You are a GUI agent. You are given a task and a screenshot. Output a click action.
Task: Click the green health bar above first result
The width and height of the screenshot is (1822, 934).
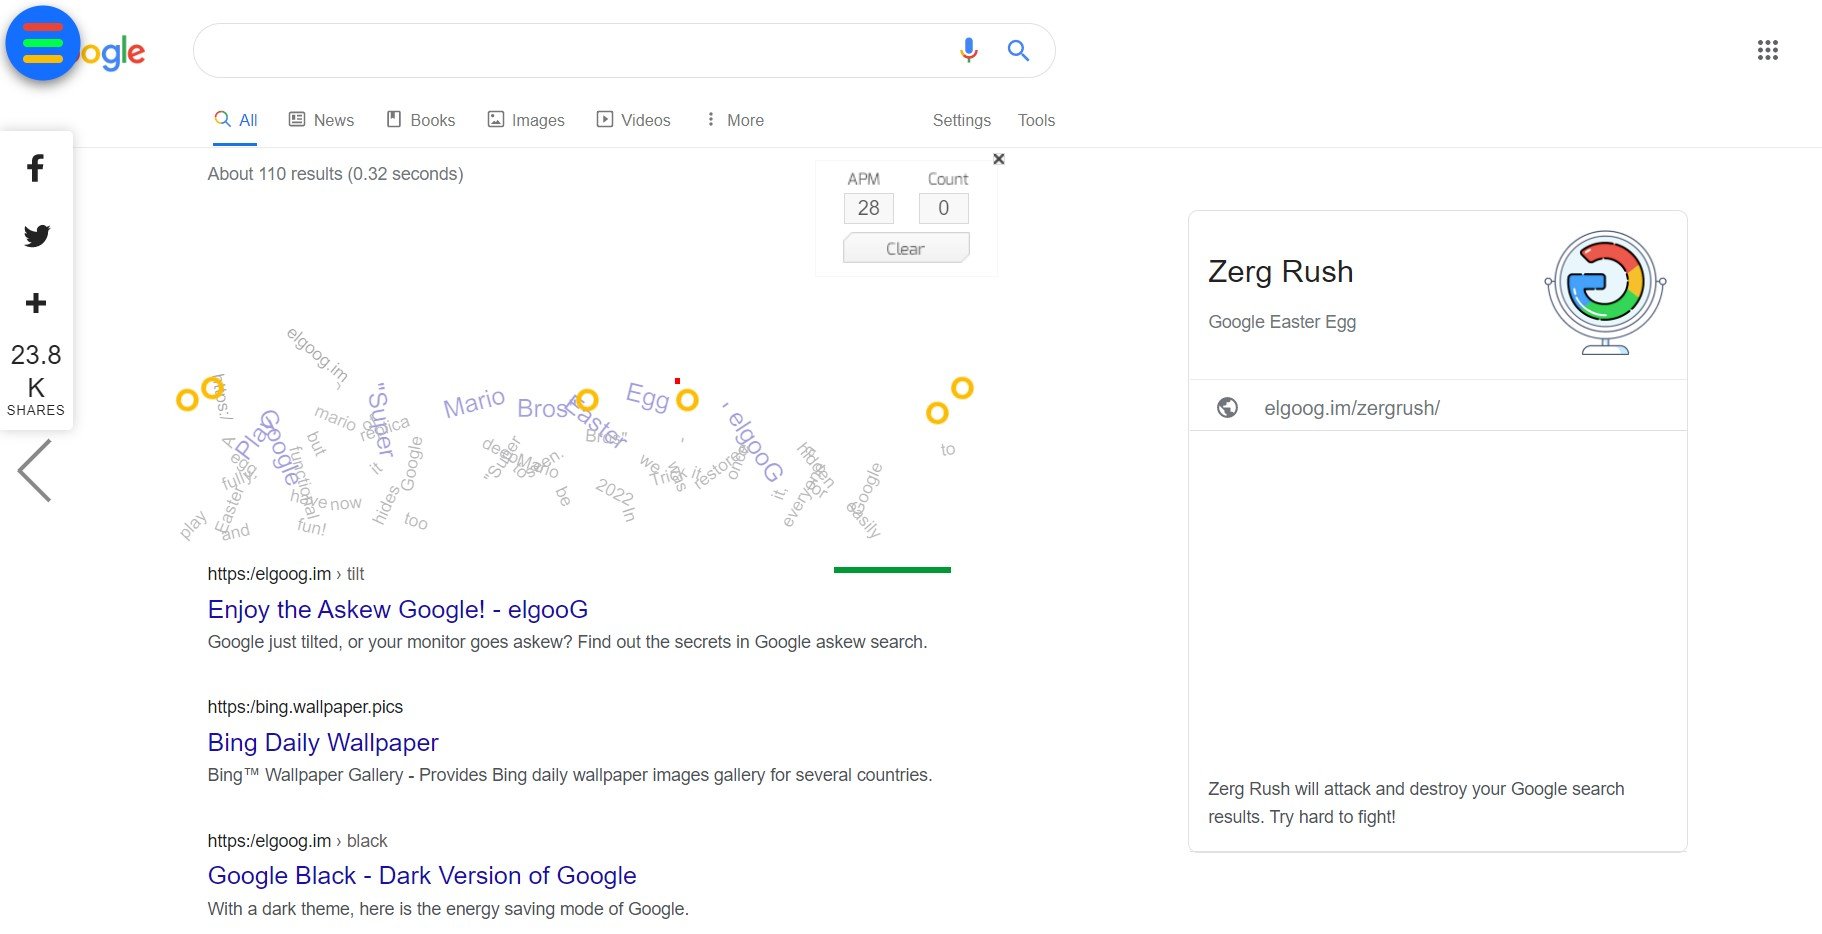892,570
